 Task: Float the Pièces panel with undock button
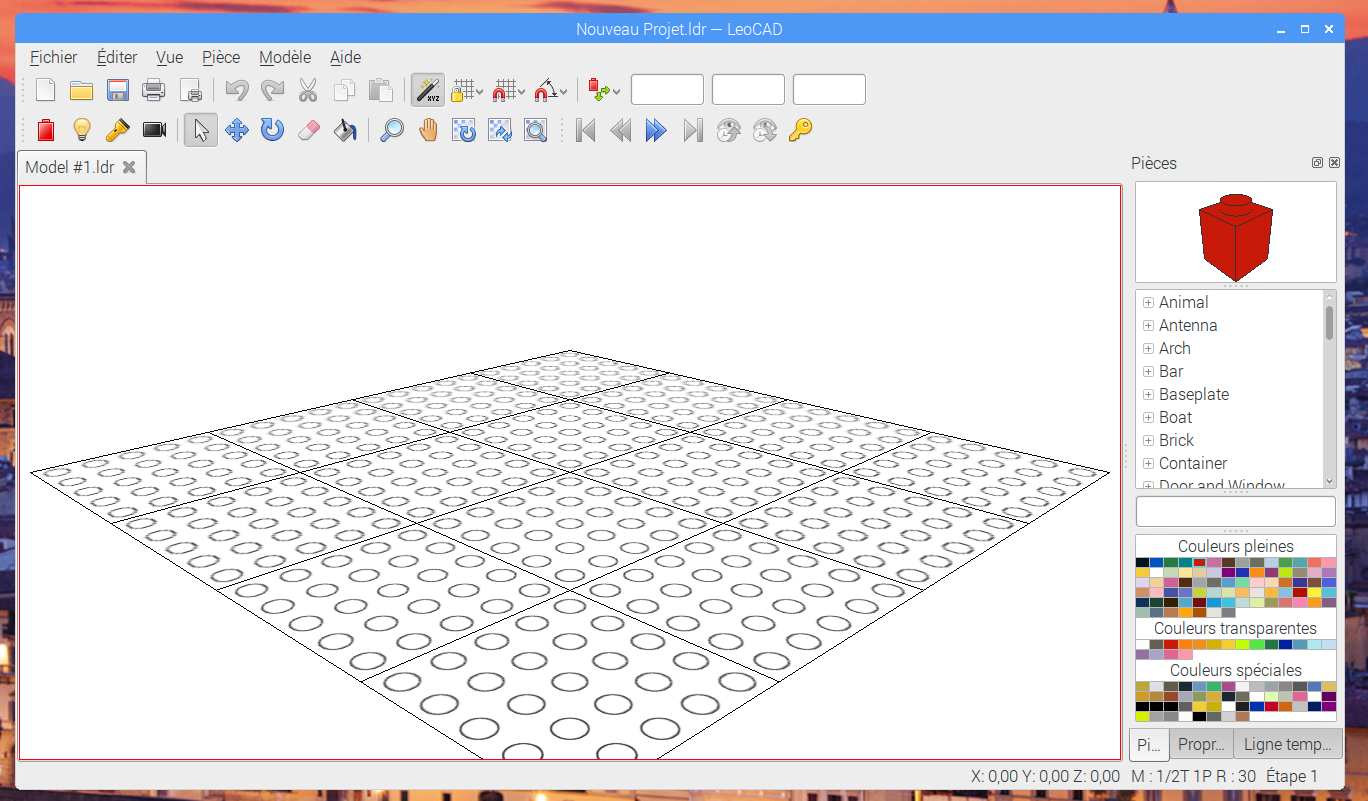point(1318,163)
